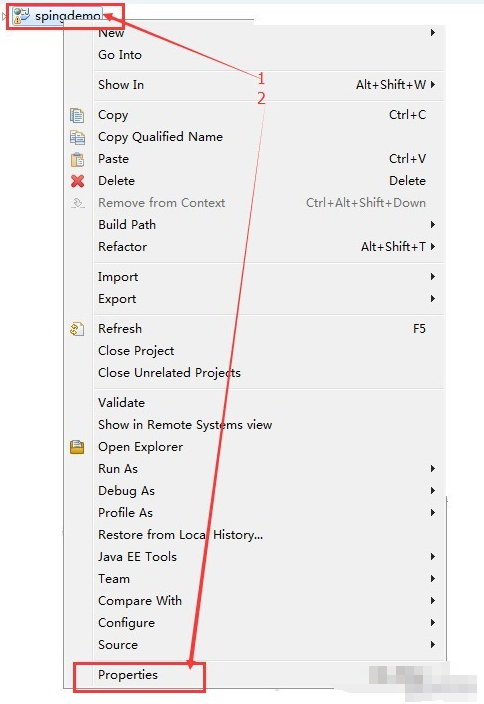Click the red Delete X icon
The height and width of the screenshot is (704, 484).
[77, 181]
